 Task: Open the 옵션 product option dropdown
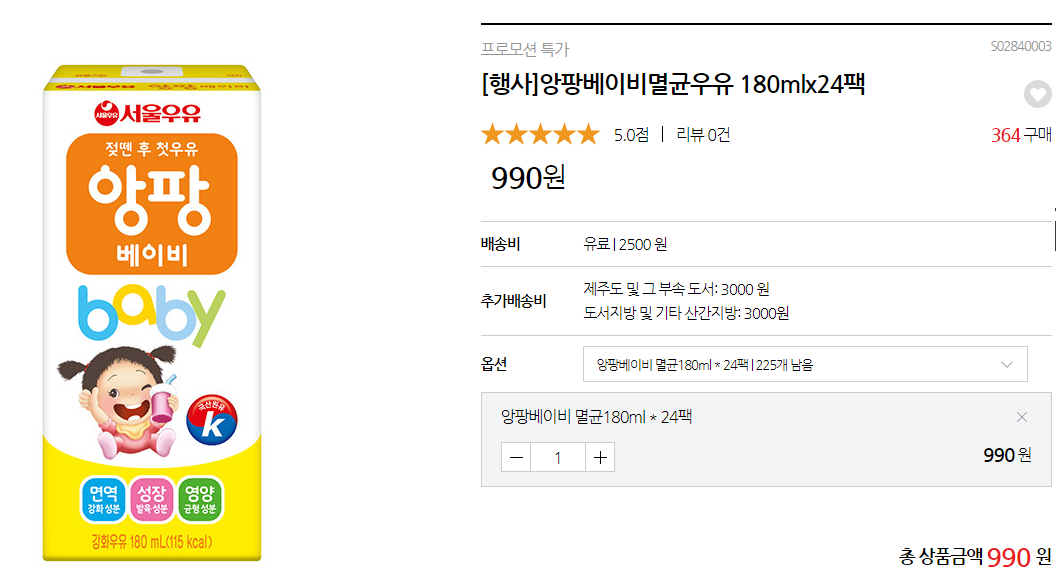point(804,364)
